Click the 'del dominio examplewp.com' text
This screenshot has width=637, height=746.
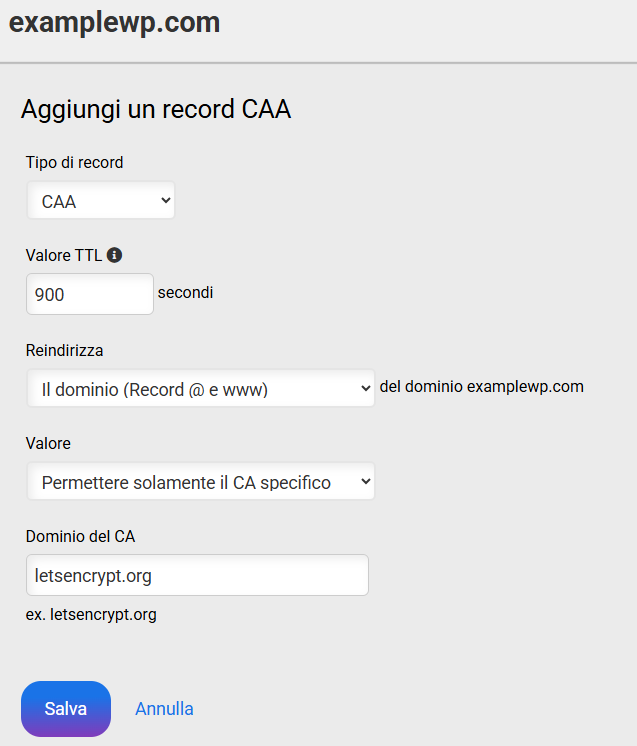(x=481, y=386)
